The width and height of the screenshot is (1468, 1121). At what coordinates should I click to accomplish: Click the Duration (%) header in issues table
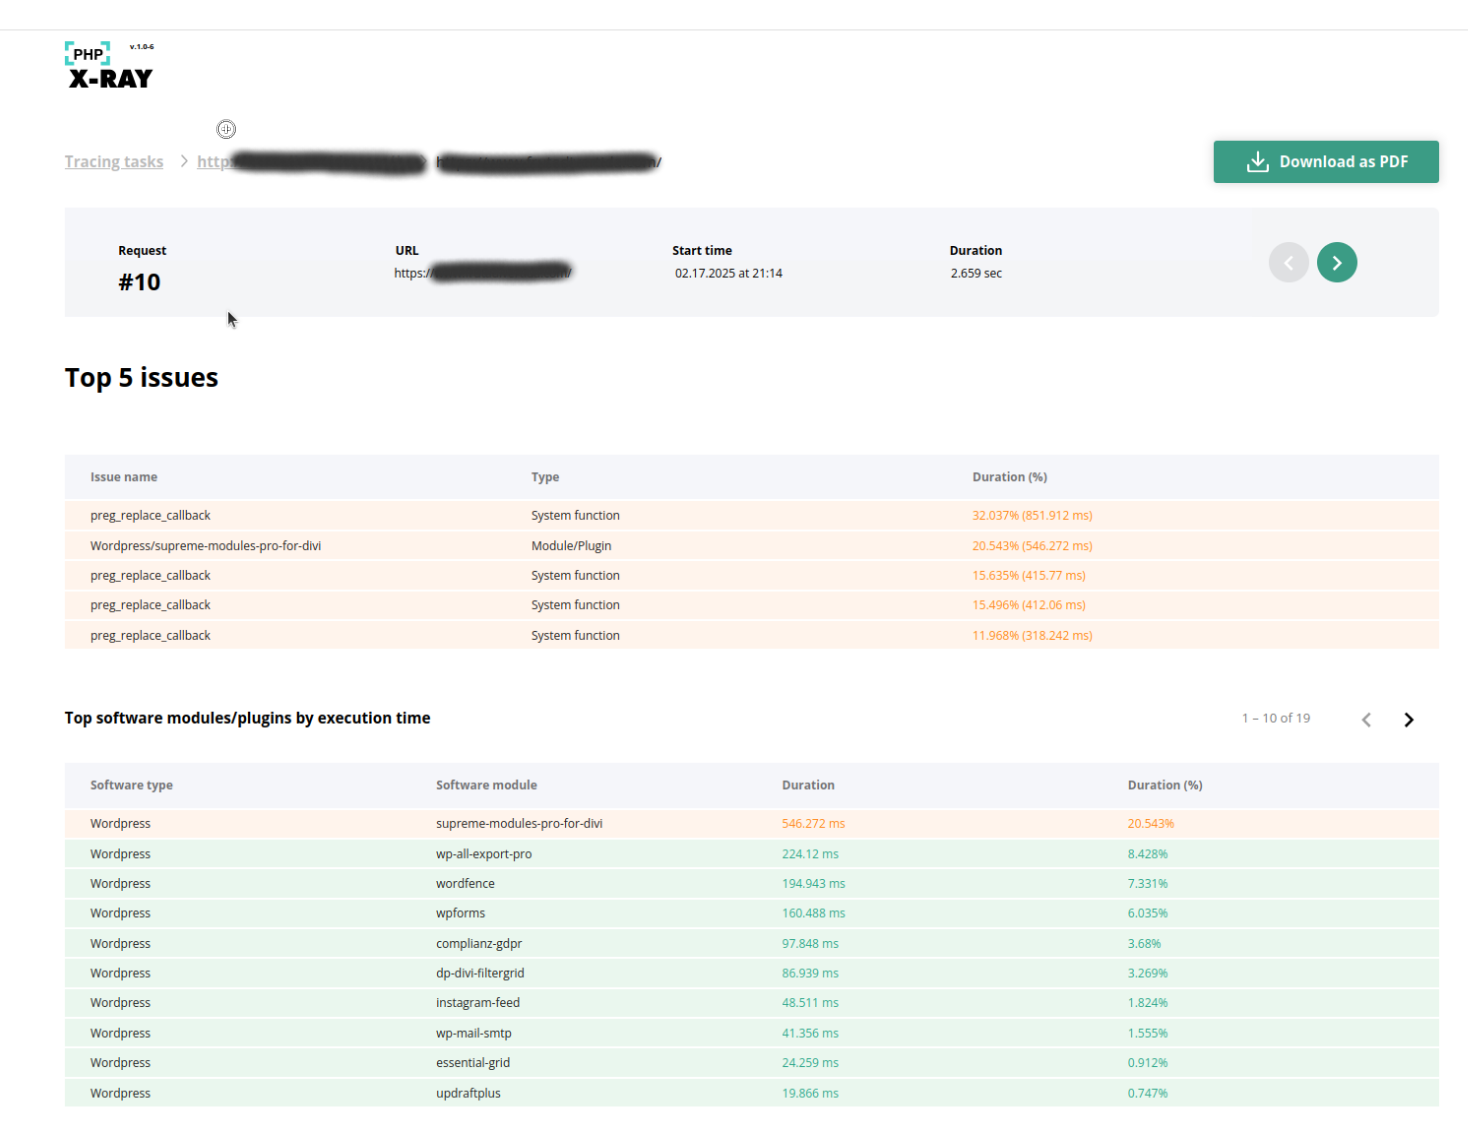1010,477
